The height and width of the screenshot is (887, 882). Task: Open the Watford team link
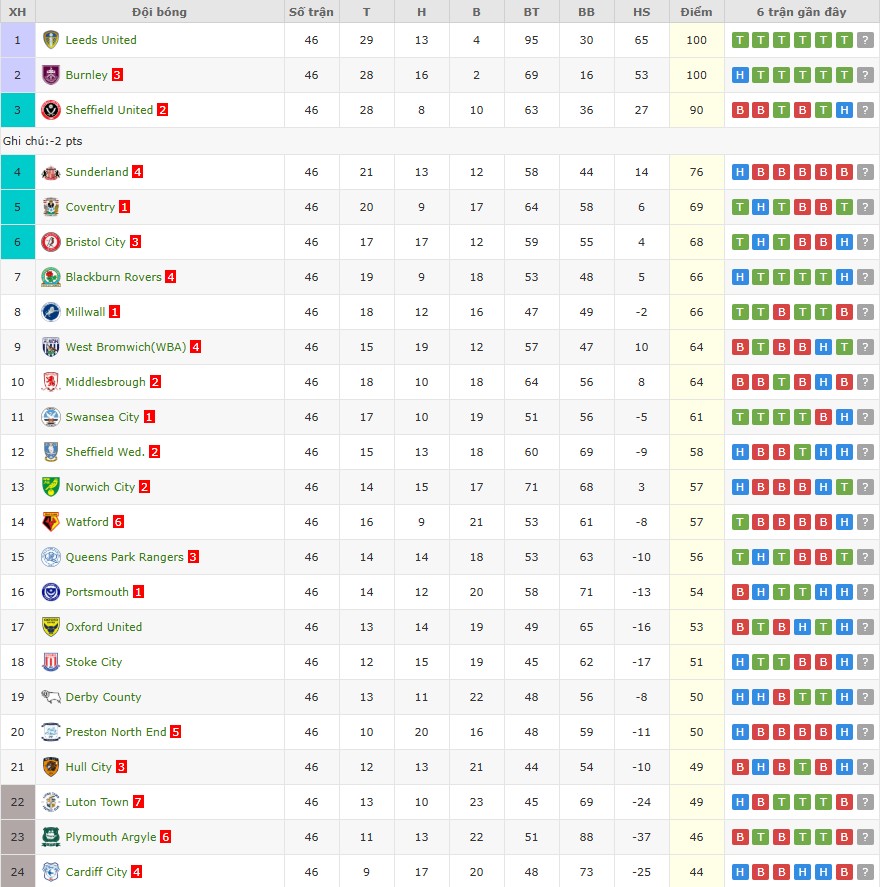(87, 522)
